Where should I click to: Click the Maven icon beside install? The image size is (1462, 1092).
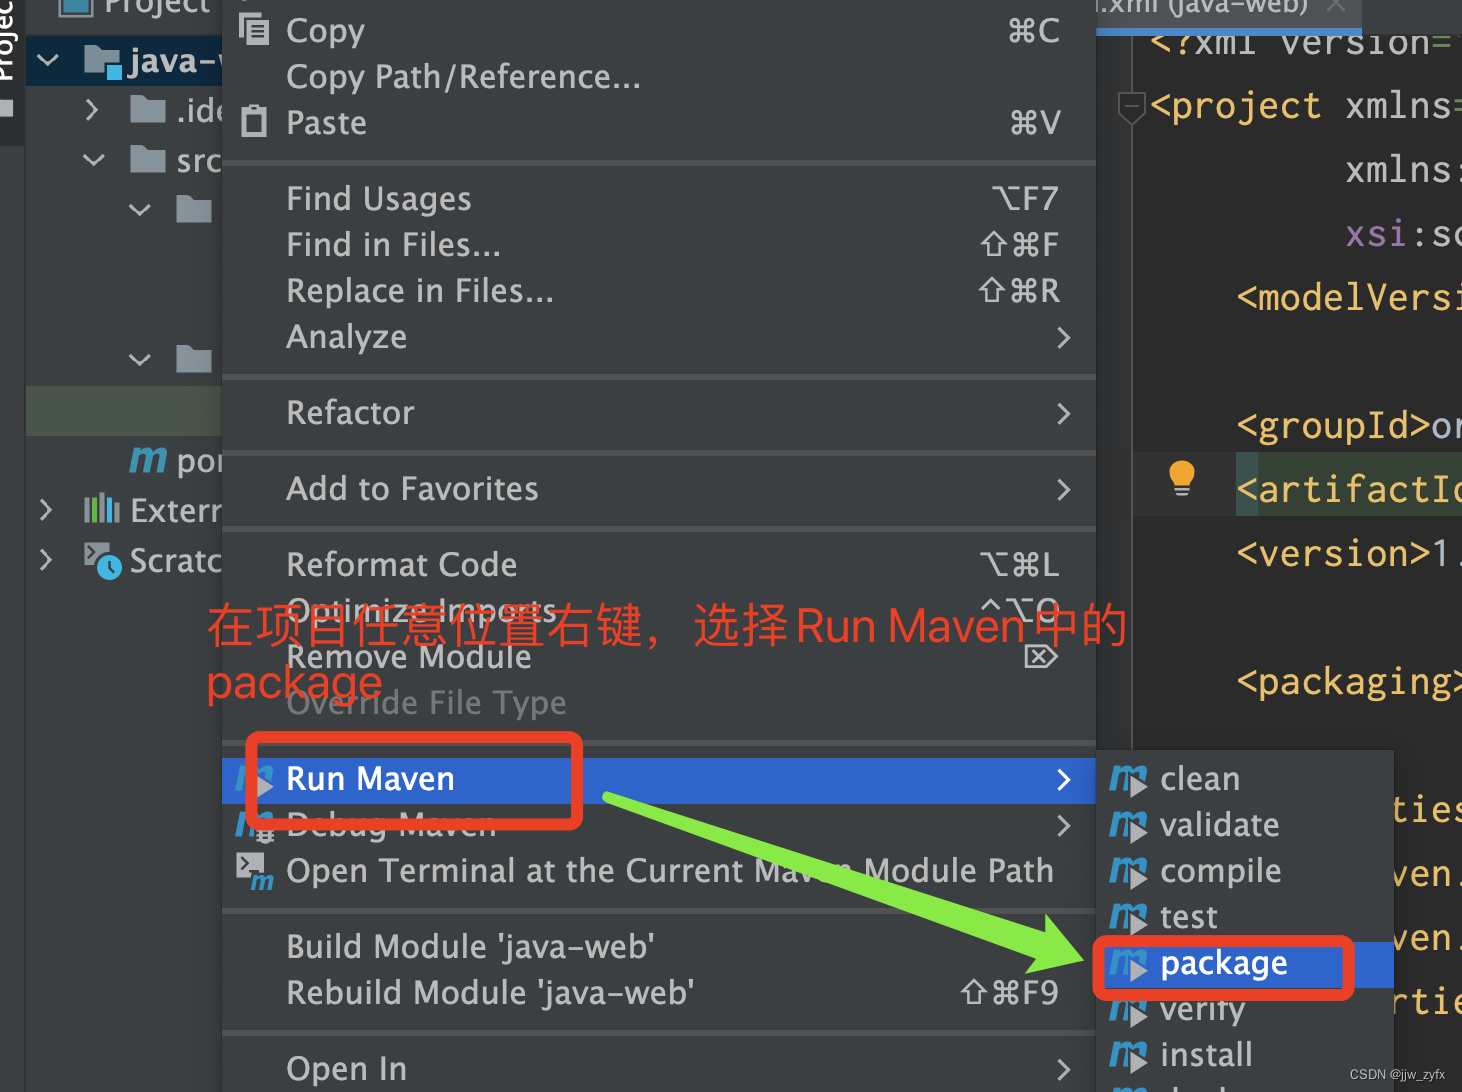click(1128, 1055)
